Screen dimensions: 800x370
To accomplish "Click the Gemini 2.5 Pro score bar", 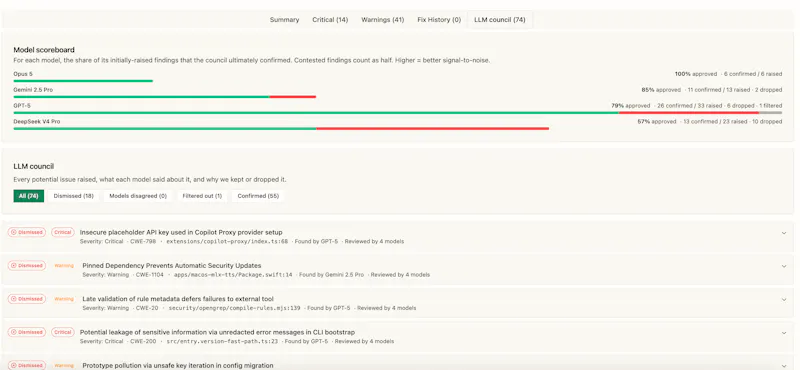I will coord(165,96).
